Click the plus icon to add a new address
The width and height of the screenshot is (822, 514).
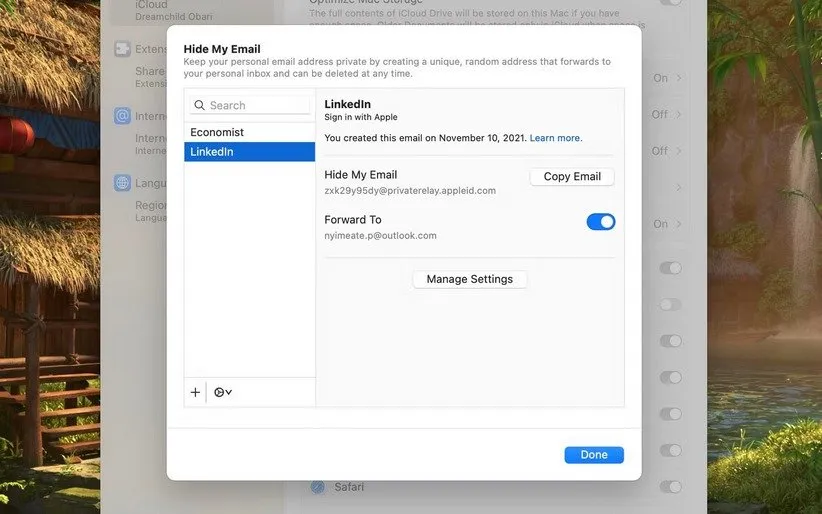(x=195, y=392)
